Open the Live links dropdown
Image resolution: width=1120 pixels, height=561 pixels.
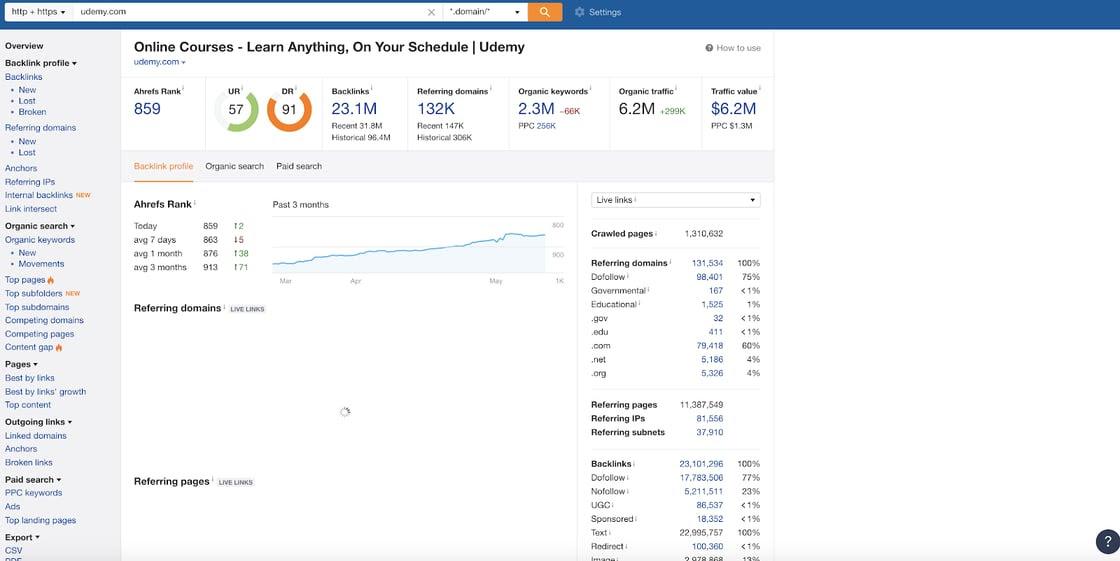tap(676, 200)
